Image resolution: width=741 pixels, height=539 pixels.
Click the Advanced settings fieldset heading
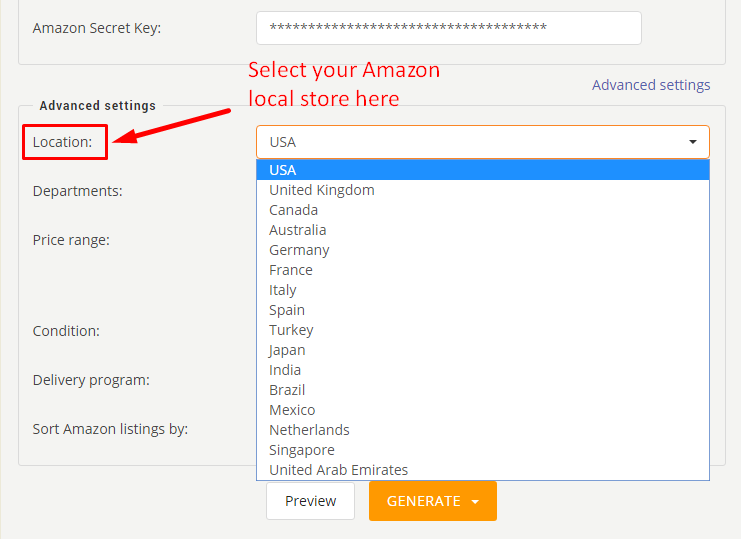97,105
